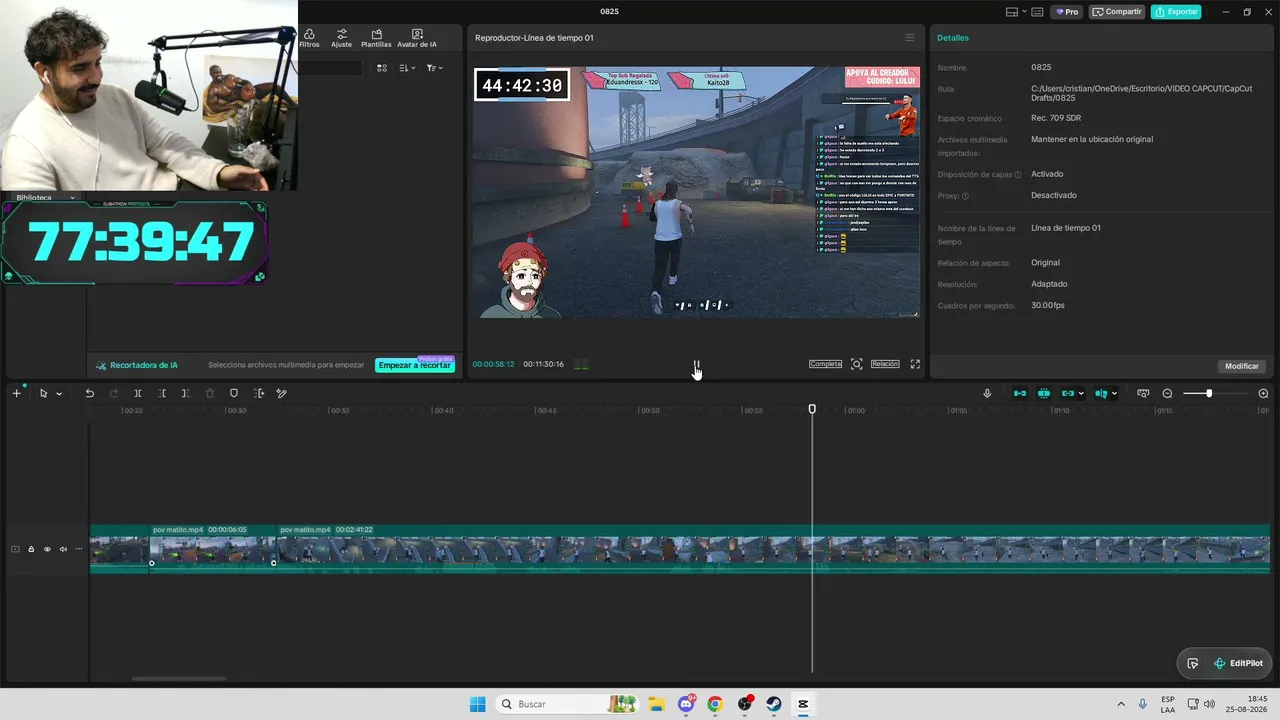
Task: Expand the pointer tool mode dropdown
Action: pyautogui.click(x=59, y=394)
